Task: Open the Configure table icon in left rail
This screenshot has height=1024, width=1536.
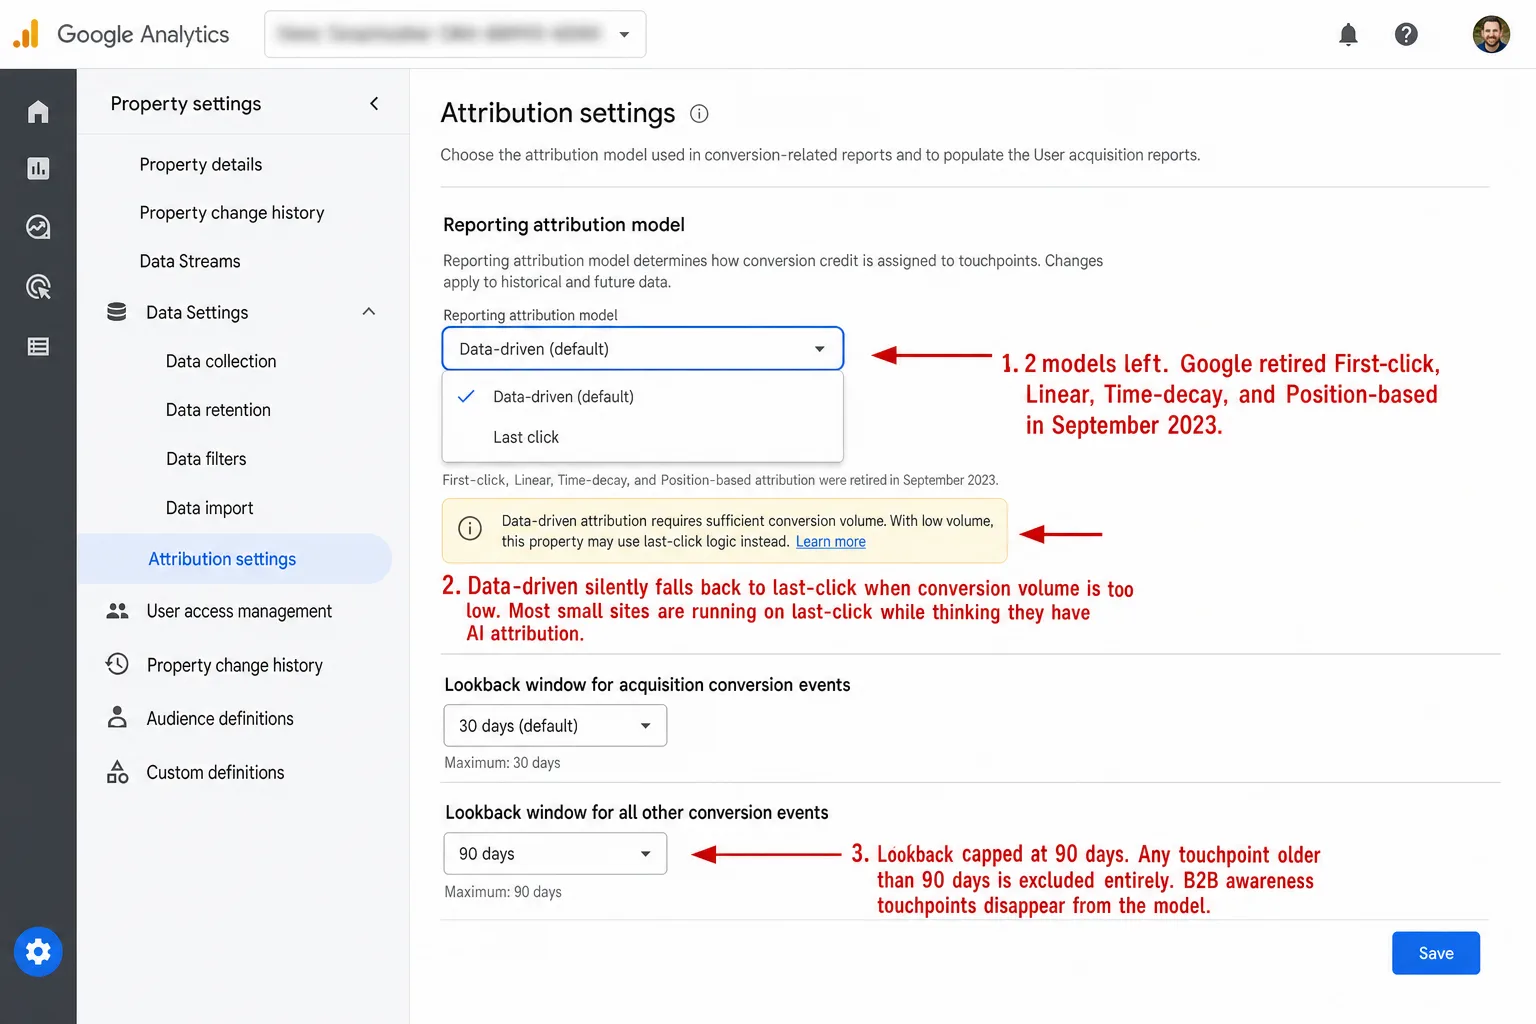Action: (x=38, y=347)
